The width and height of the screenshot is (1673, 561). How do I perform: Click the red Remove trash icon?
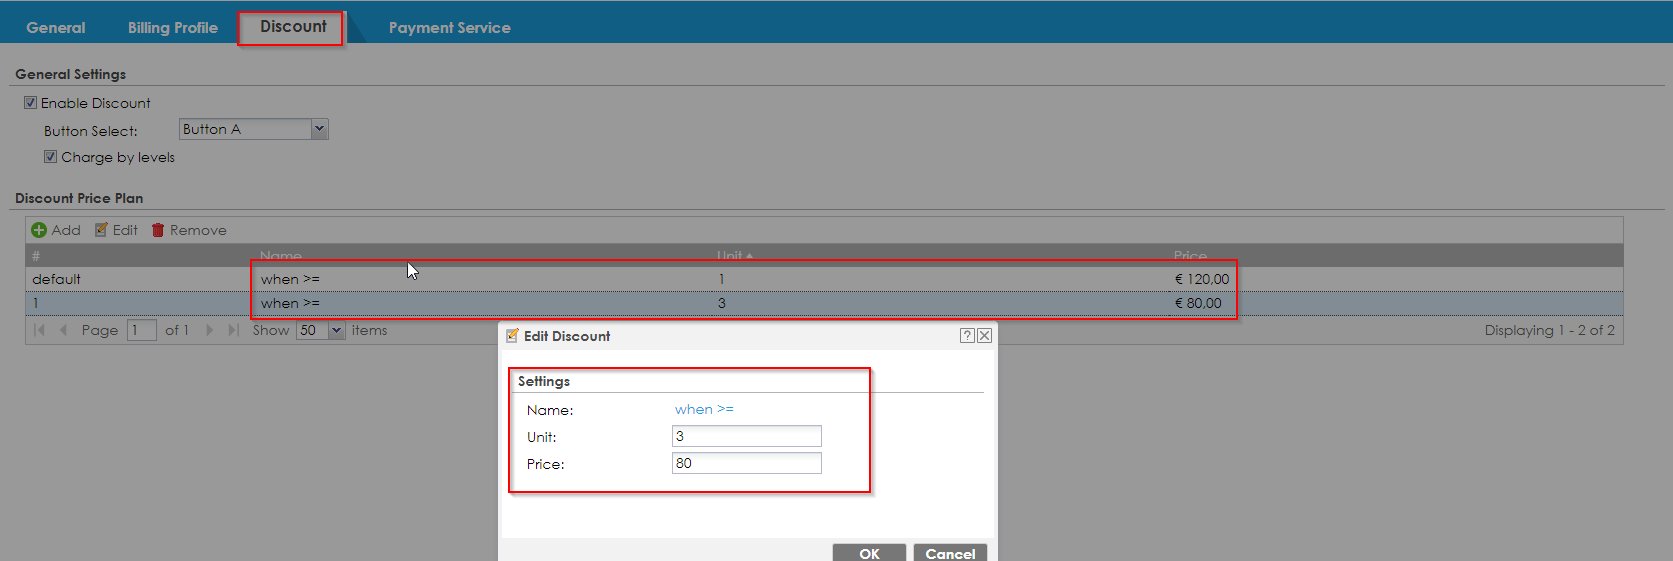click(x=158, y=230)
